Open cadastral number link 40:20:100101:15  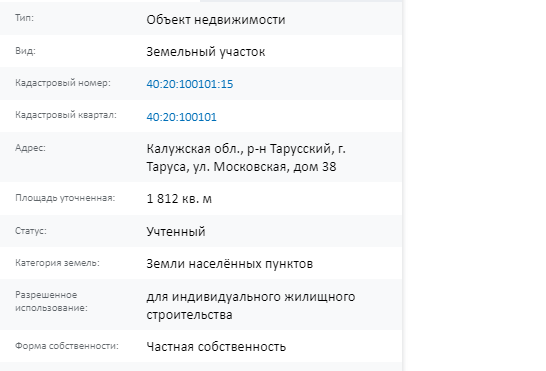190,84
